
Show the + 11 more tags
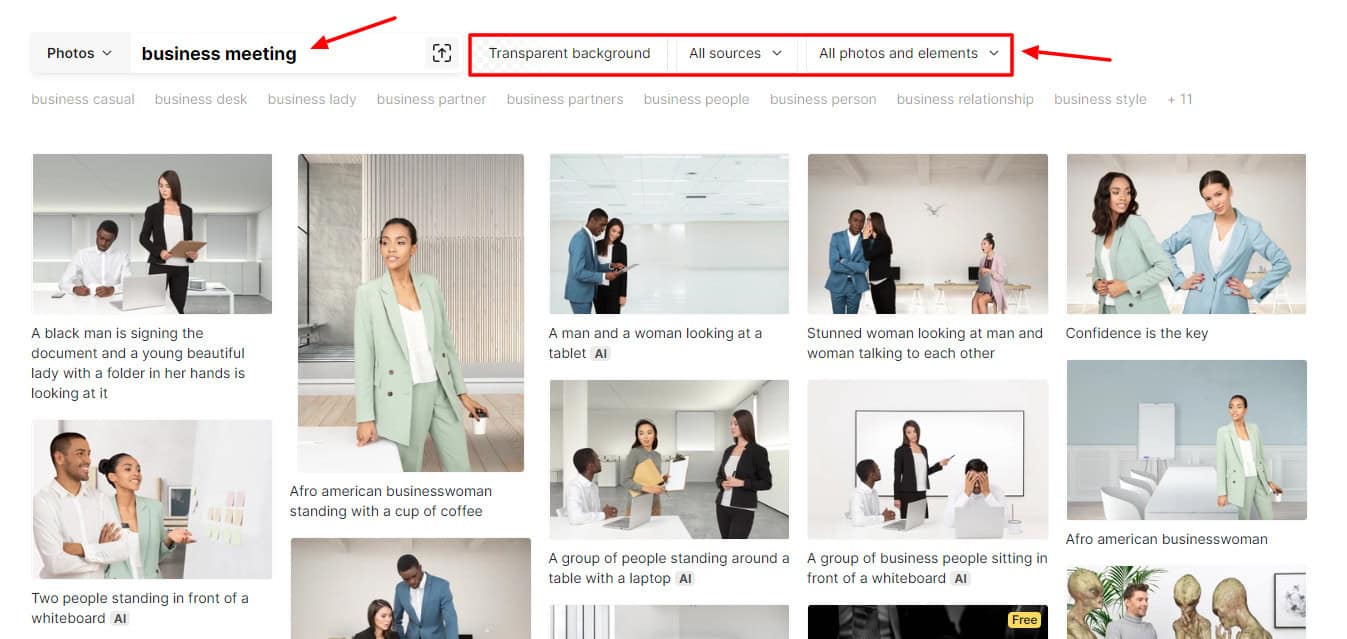click(x=1180, y=99)
